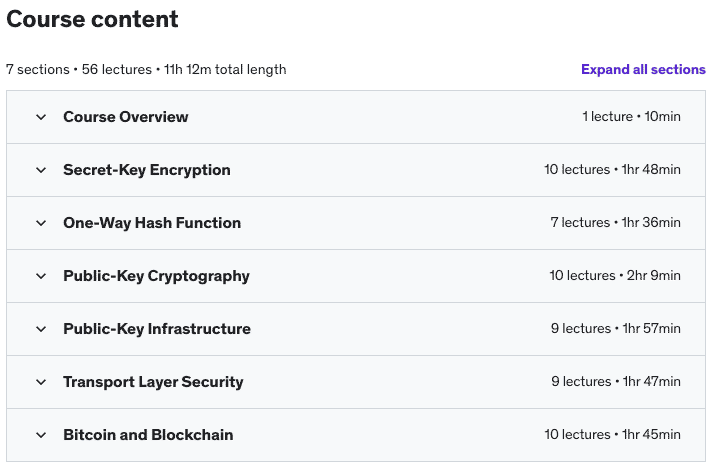Click the chevron beside Bitcoin and Blockchain
Viewport: 712px width, 468px height.
41,435
